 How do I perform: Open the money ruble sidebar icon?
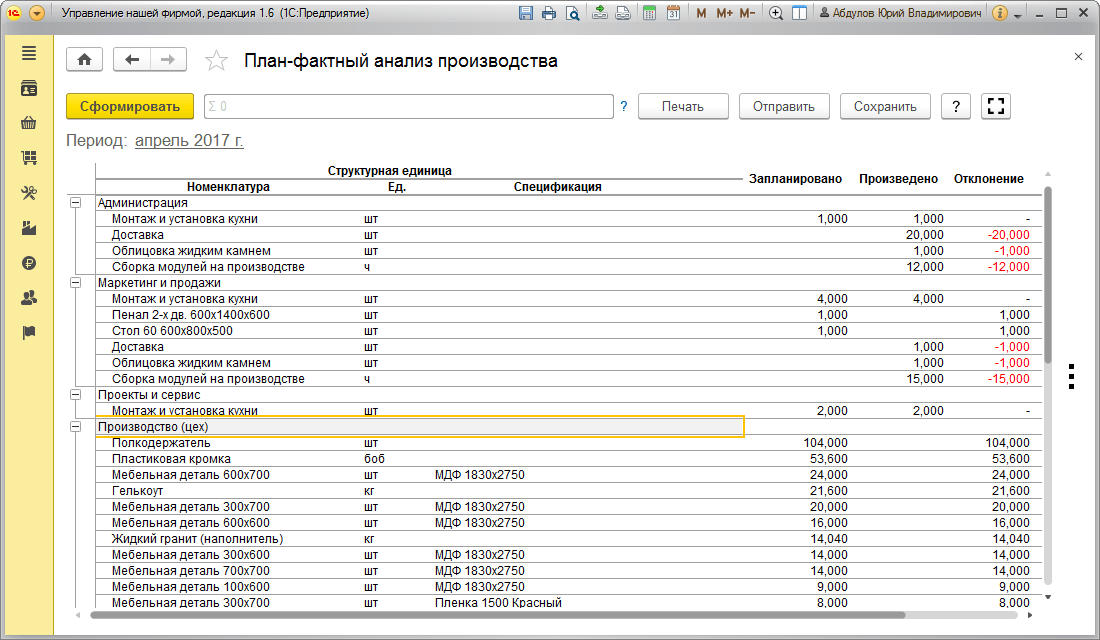[29, 263]
